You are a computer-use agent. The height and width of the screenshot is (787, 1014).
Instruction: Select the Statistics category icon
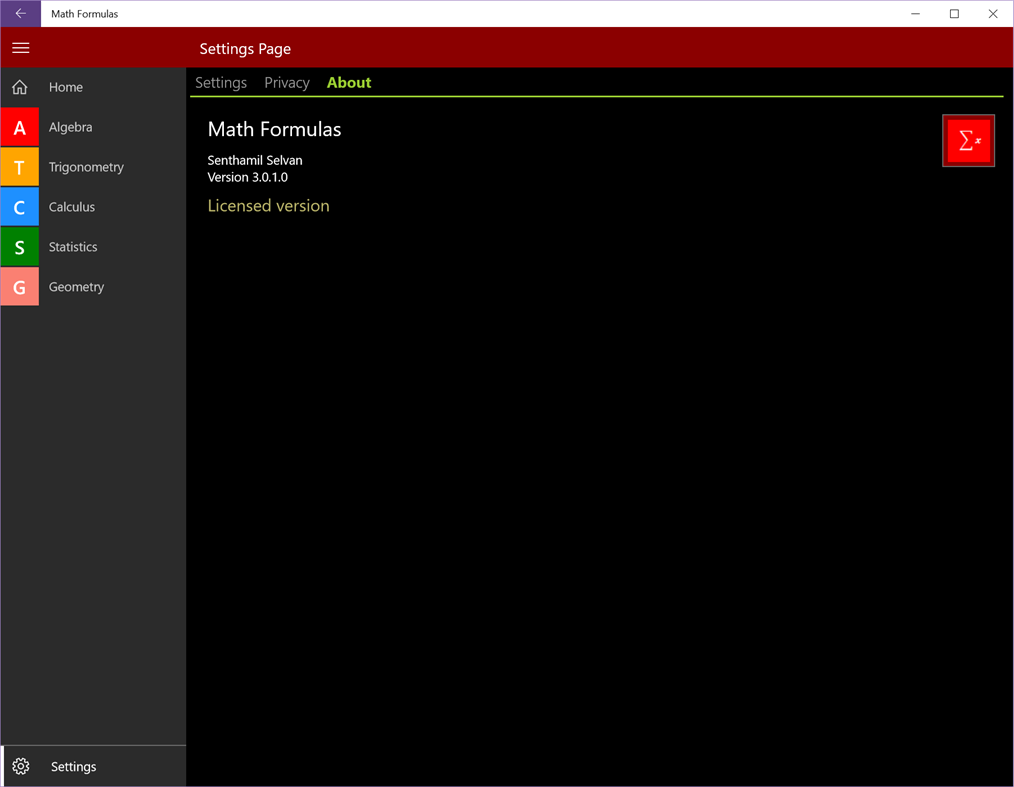[x=20, y=247]
